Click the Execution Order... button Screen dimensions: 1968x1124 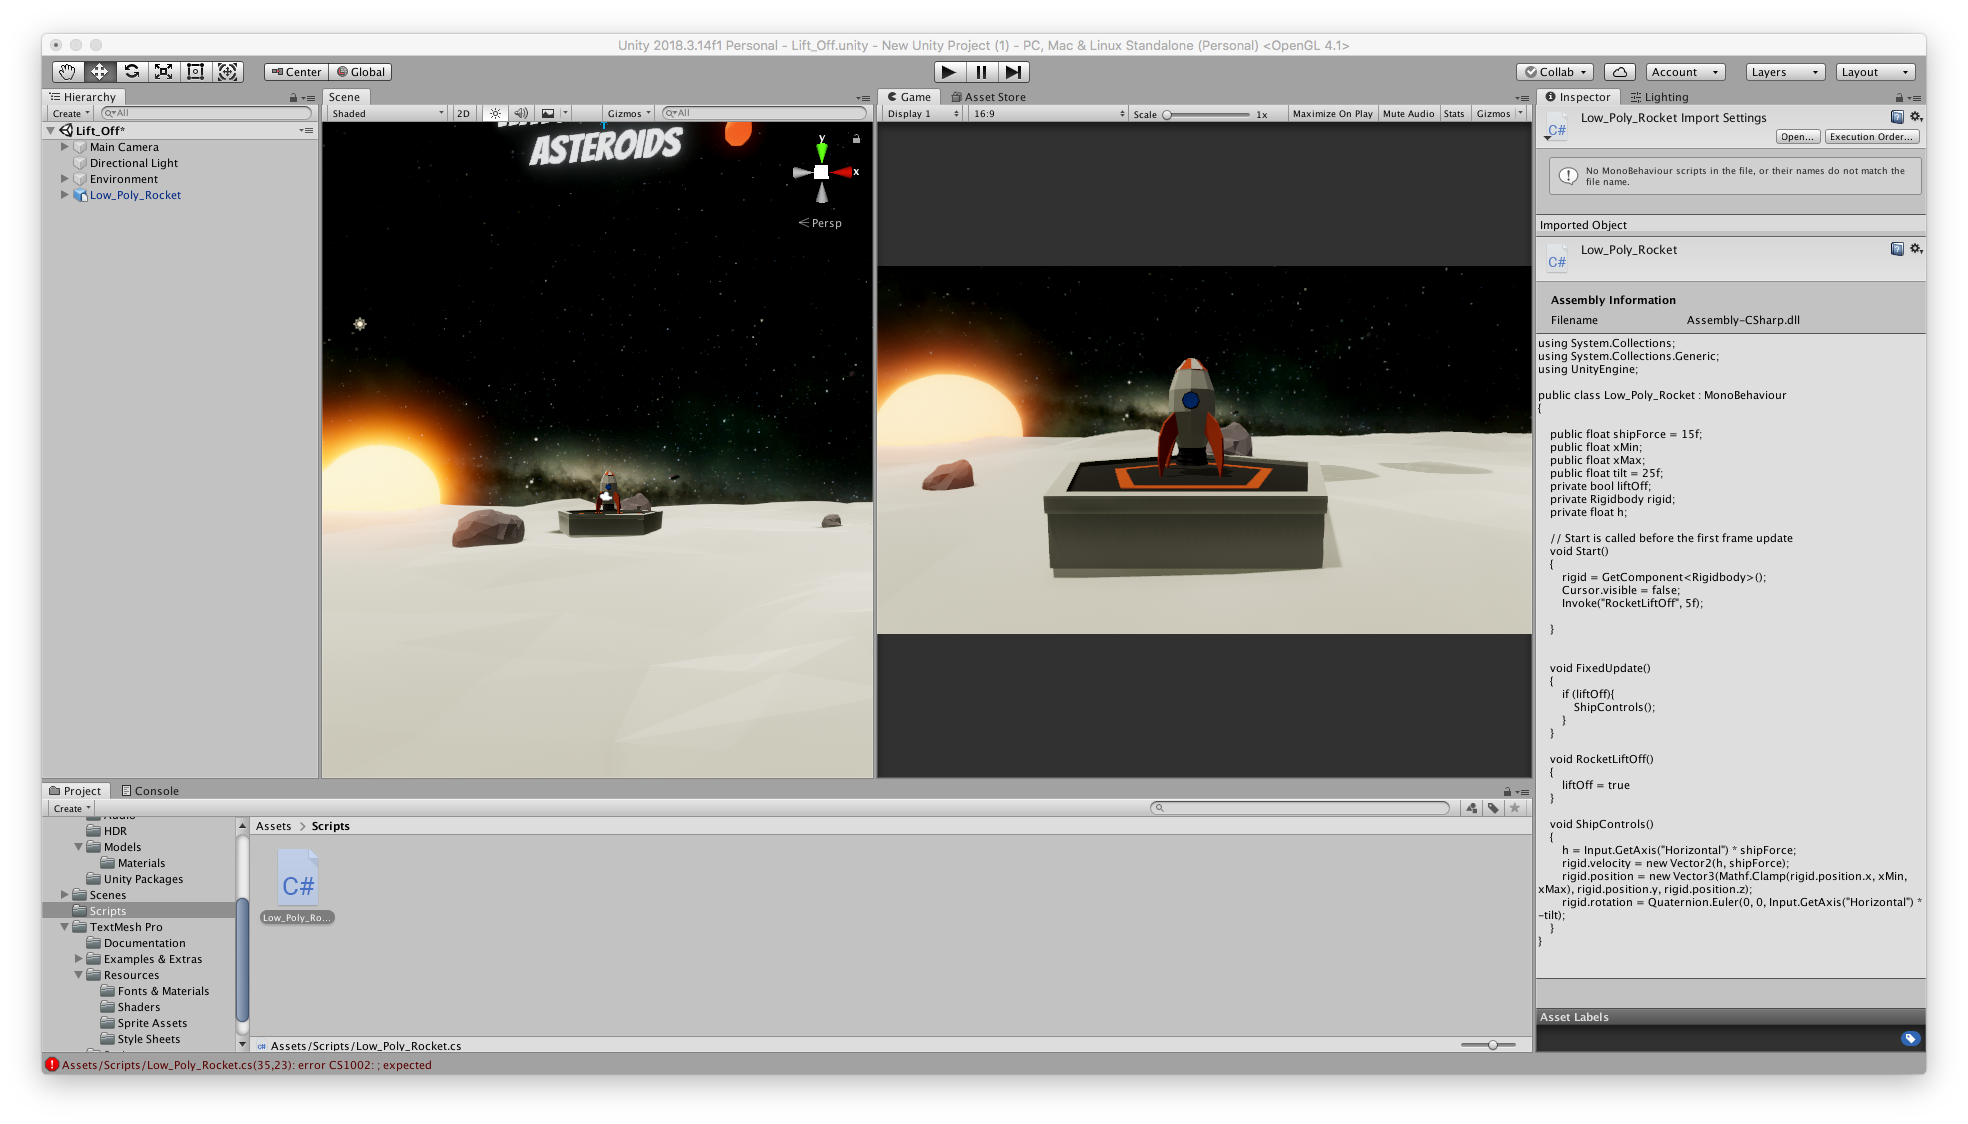[x=1871, y=137]
